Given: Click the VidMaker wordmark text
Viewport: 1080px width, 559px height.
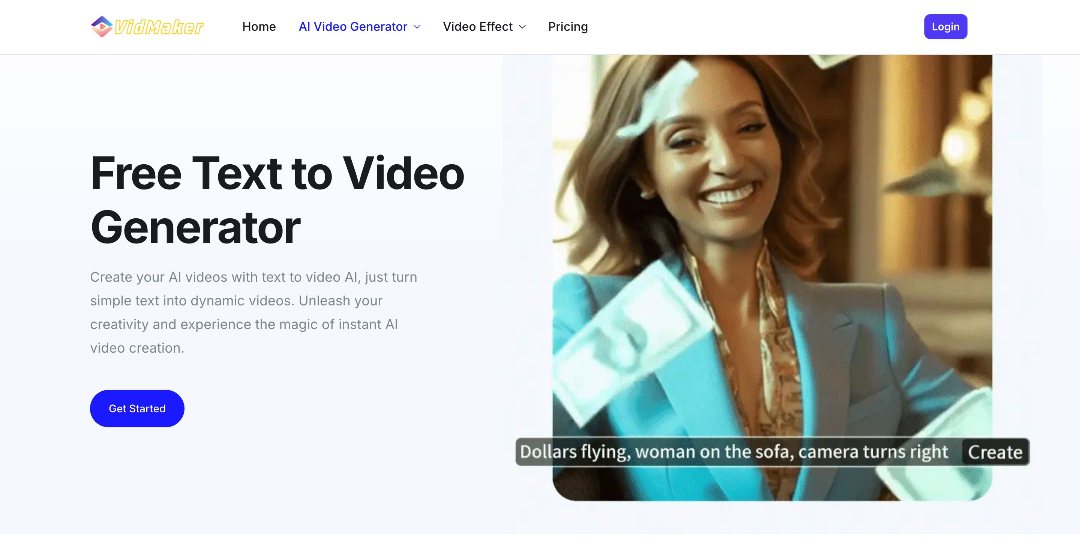Looking at the screenshot, I should pos(159,27).
